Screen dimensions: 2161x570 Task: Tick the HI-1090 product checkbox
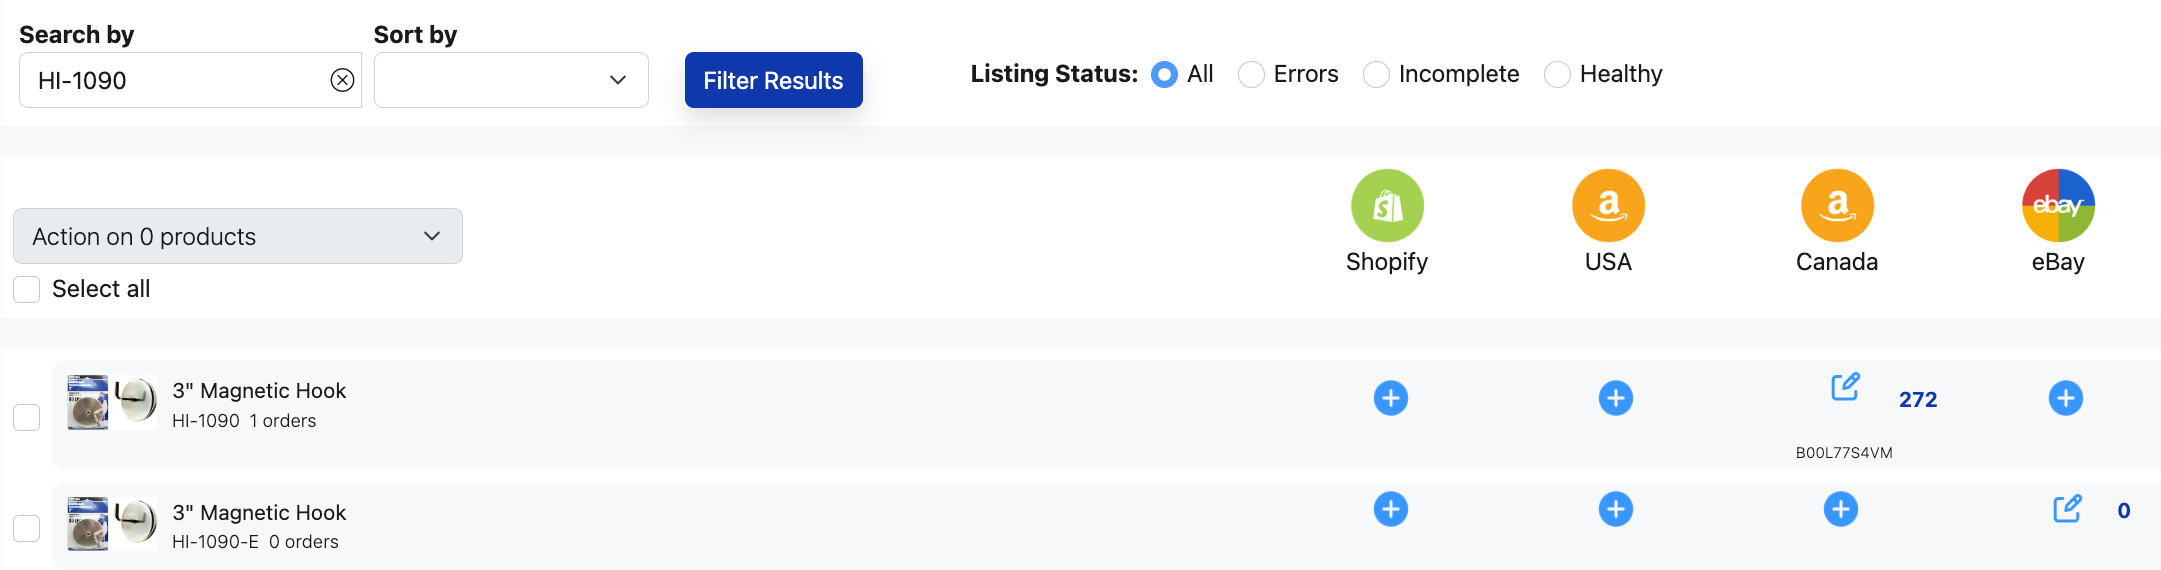pyautogui.click(x=27, y=417)
